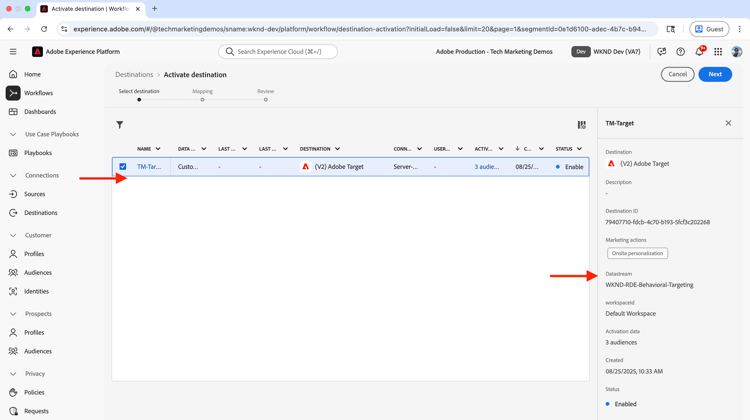Open Status column header dropdown

579,149
